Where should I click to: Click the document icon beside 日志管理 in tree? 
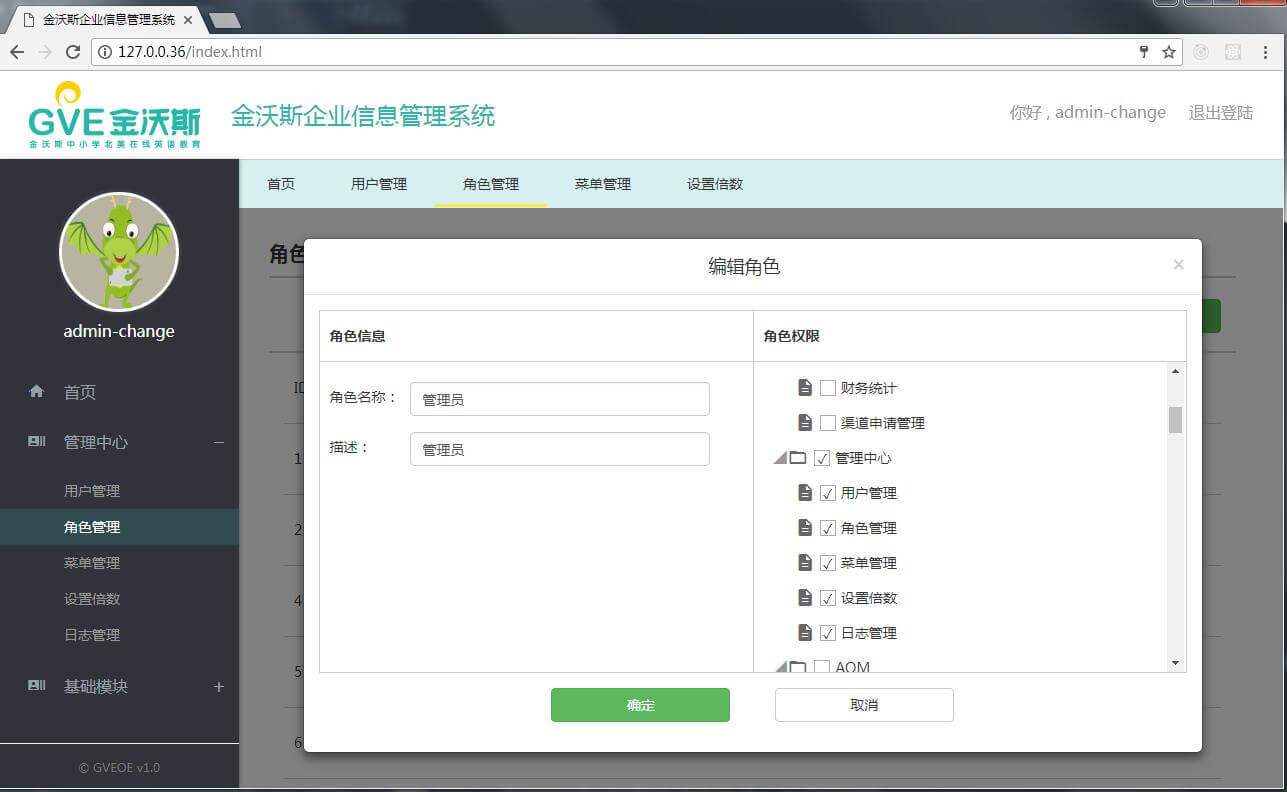click(805, 633)
